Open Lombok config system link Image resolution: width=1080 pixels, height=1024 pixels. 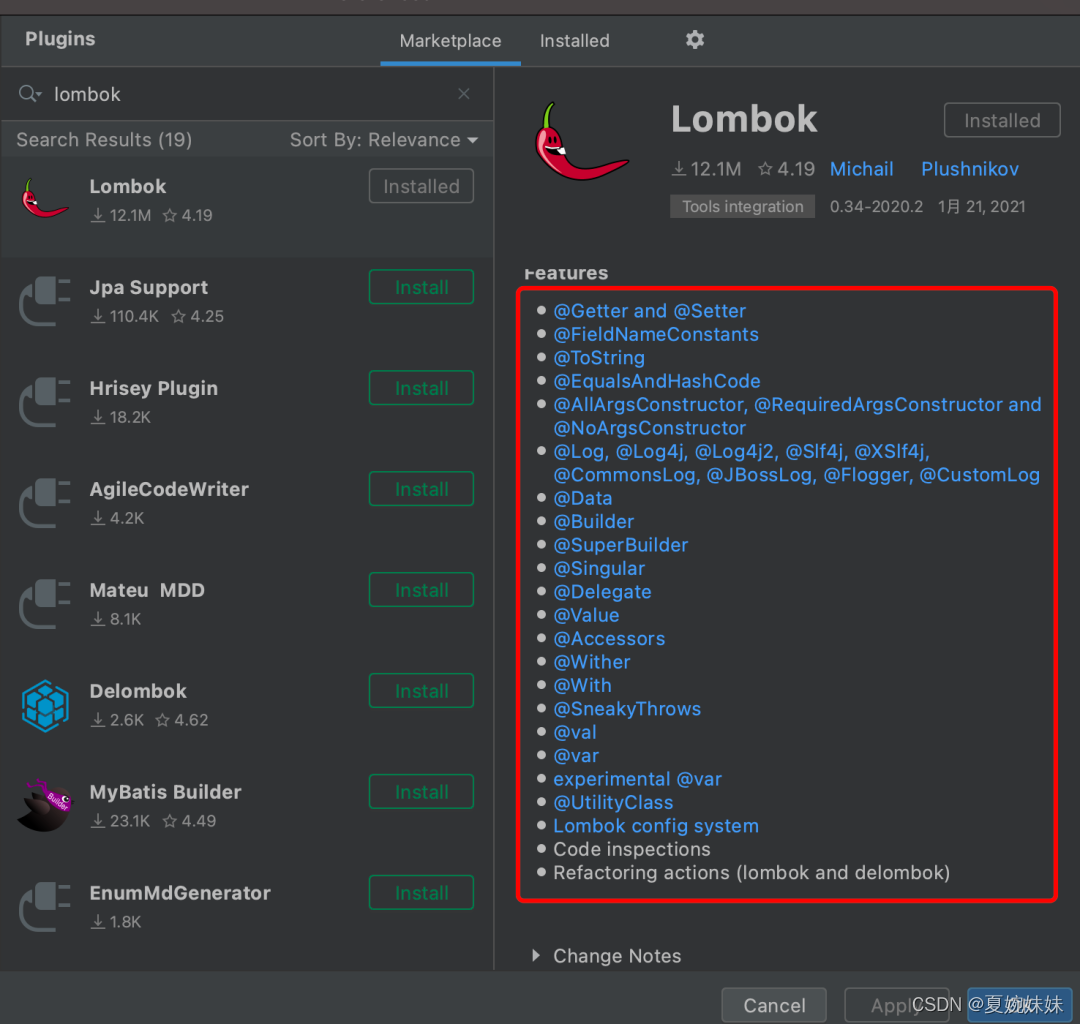[656, 826]
